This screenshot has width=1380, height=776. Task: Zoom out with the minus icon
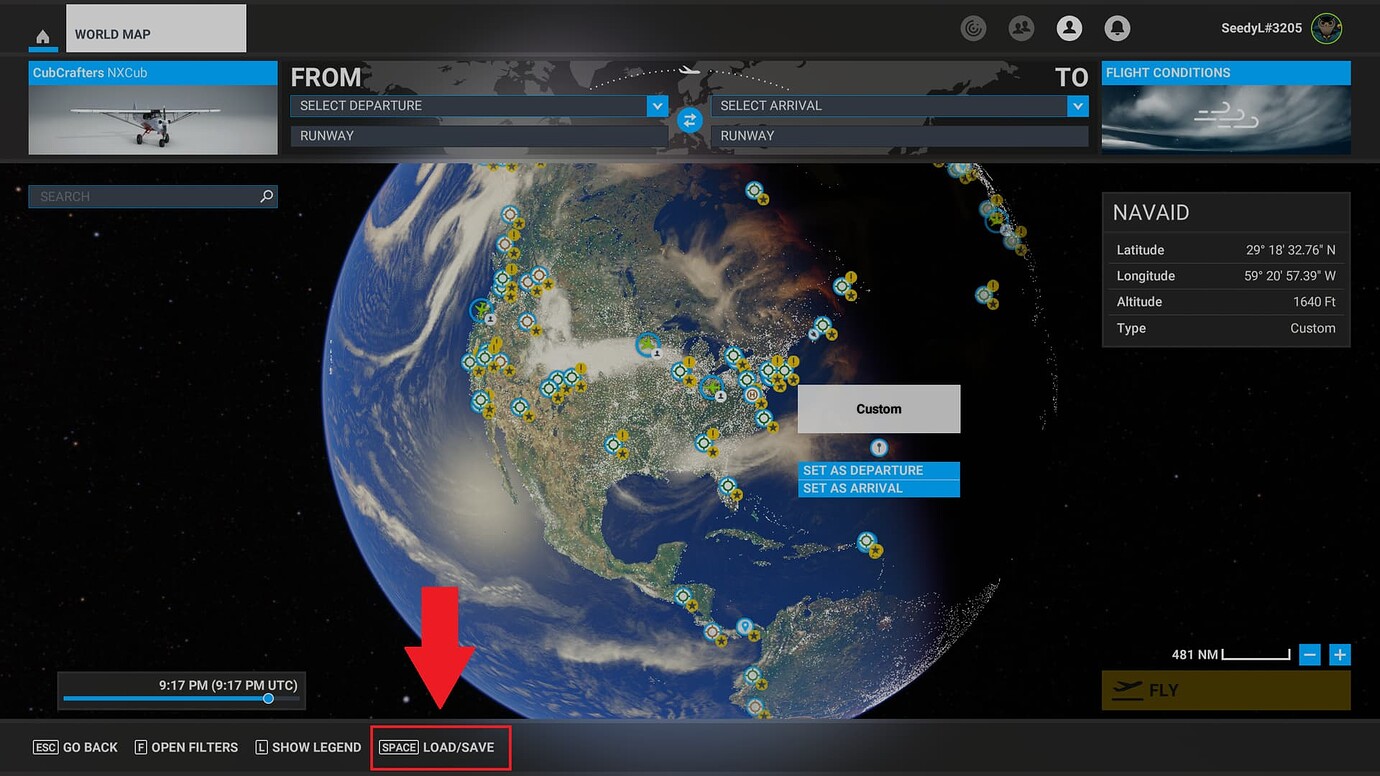click(x=1310, y=654)
